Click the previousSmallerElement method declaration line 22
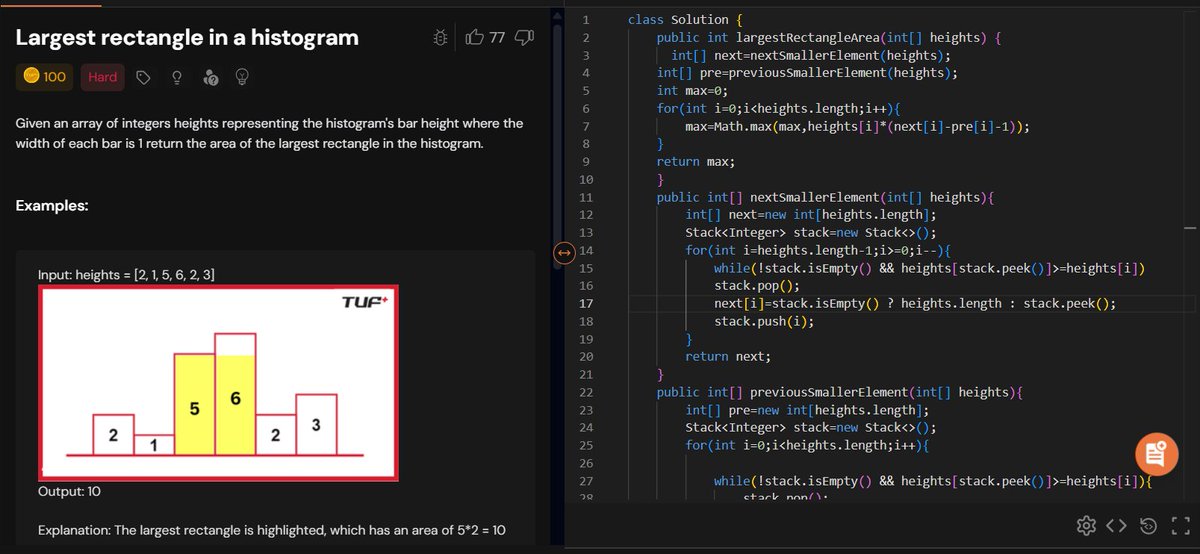 [x=841, y=392]
